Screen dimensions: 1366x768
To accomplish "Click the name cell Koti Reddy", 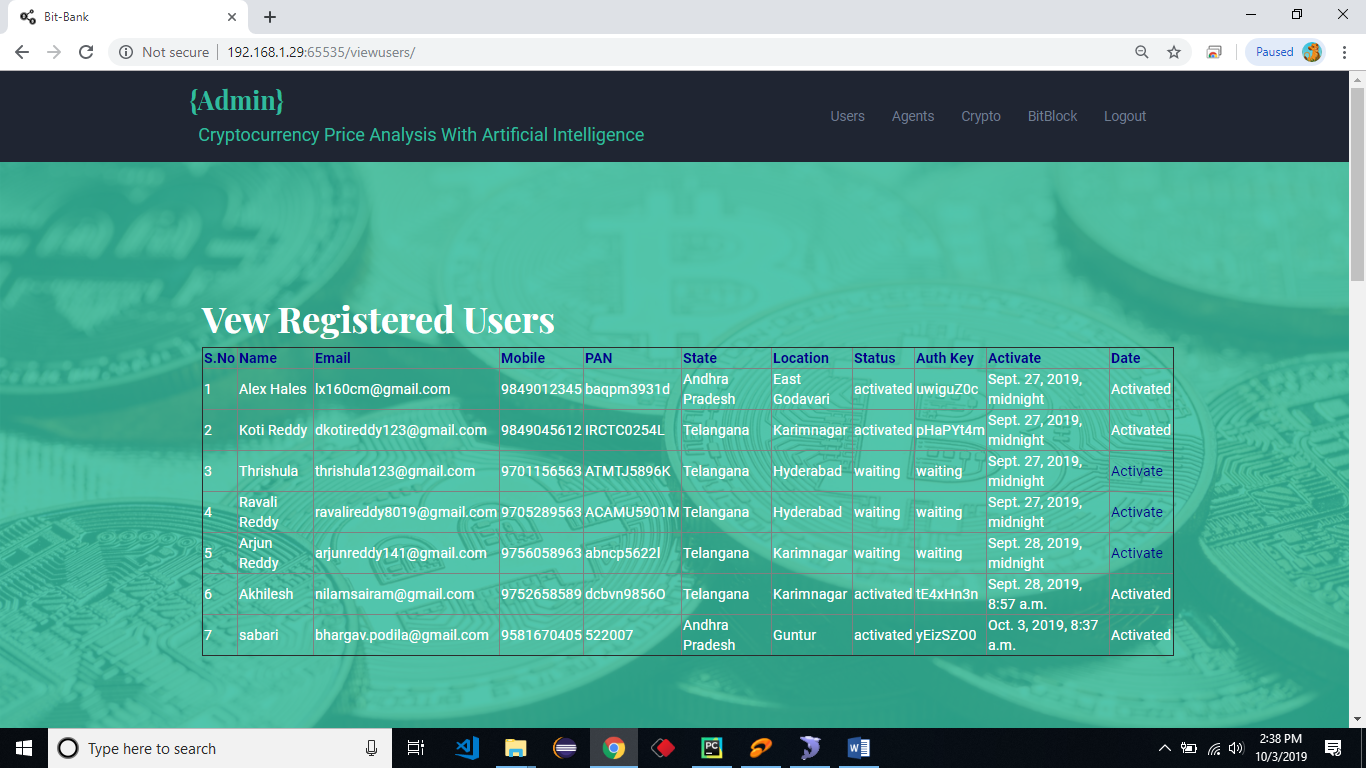I will (273, 430).
